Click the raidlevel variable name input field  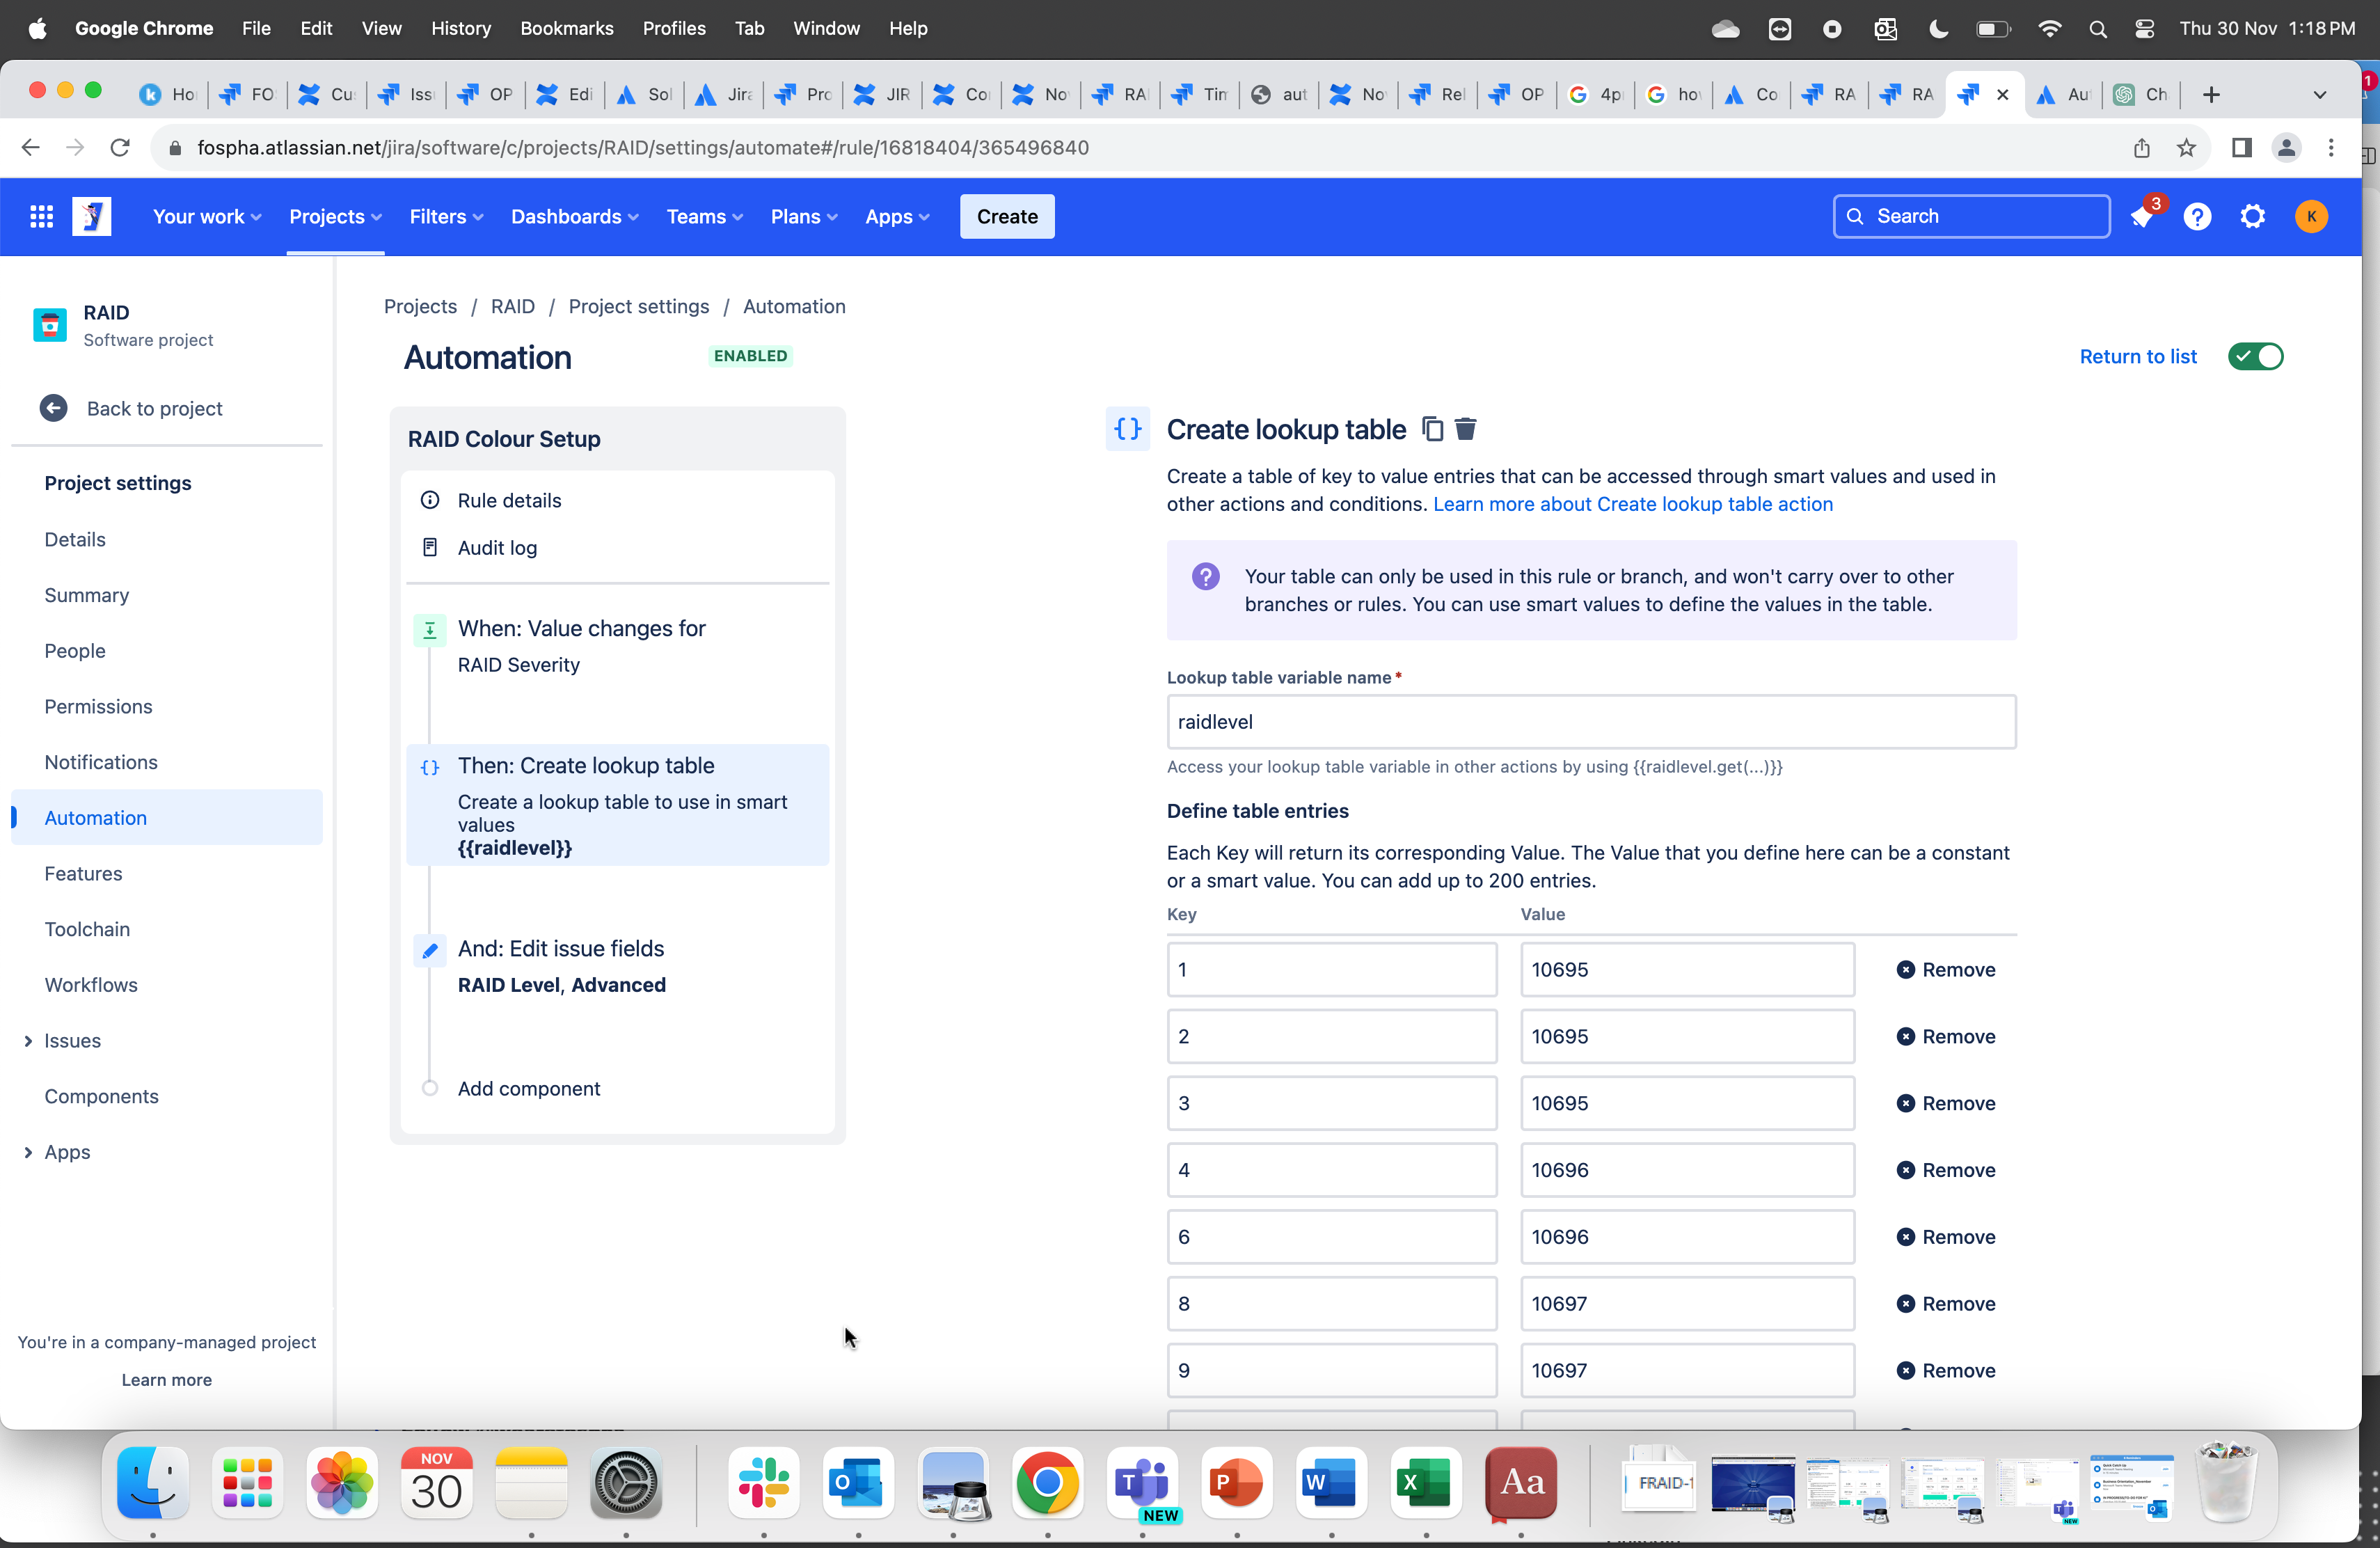[x=1591, y=722]
